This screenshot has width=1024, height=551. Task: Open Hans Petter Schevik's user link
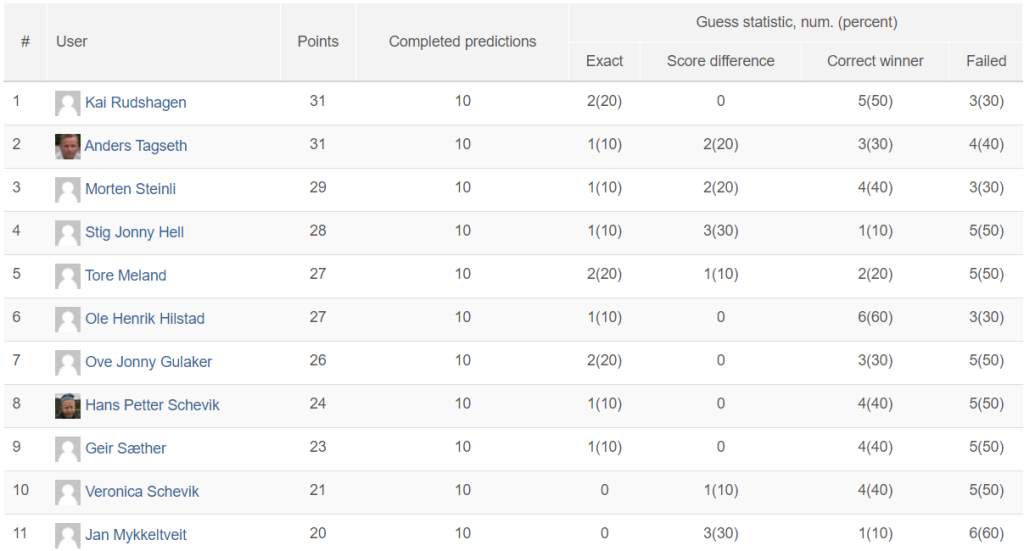click(x=152, y=405)
